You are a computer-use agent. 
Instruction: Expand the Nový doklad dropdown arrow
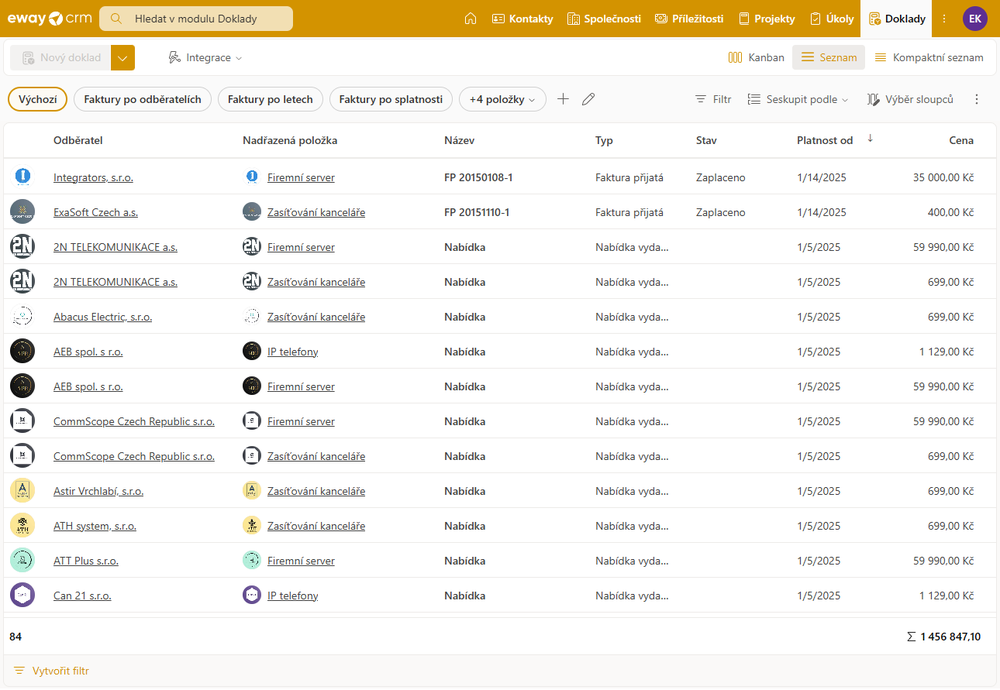pos(123,58)
